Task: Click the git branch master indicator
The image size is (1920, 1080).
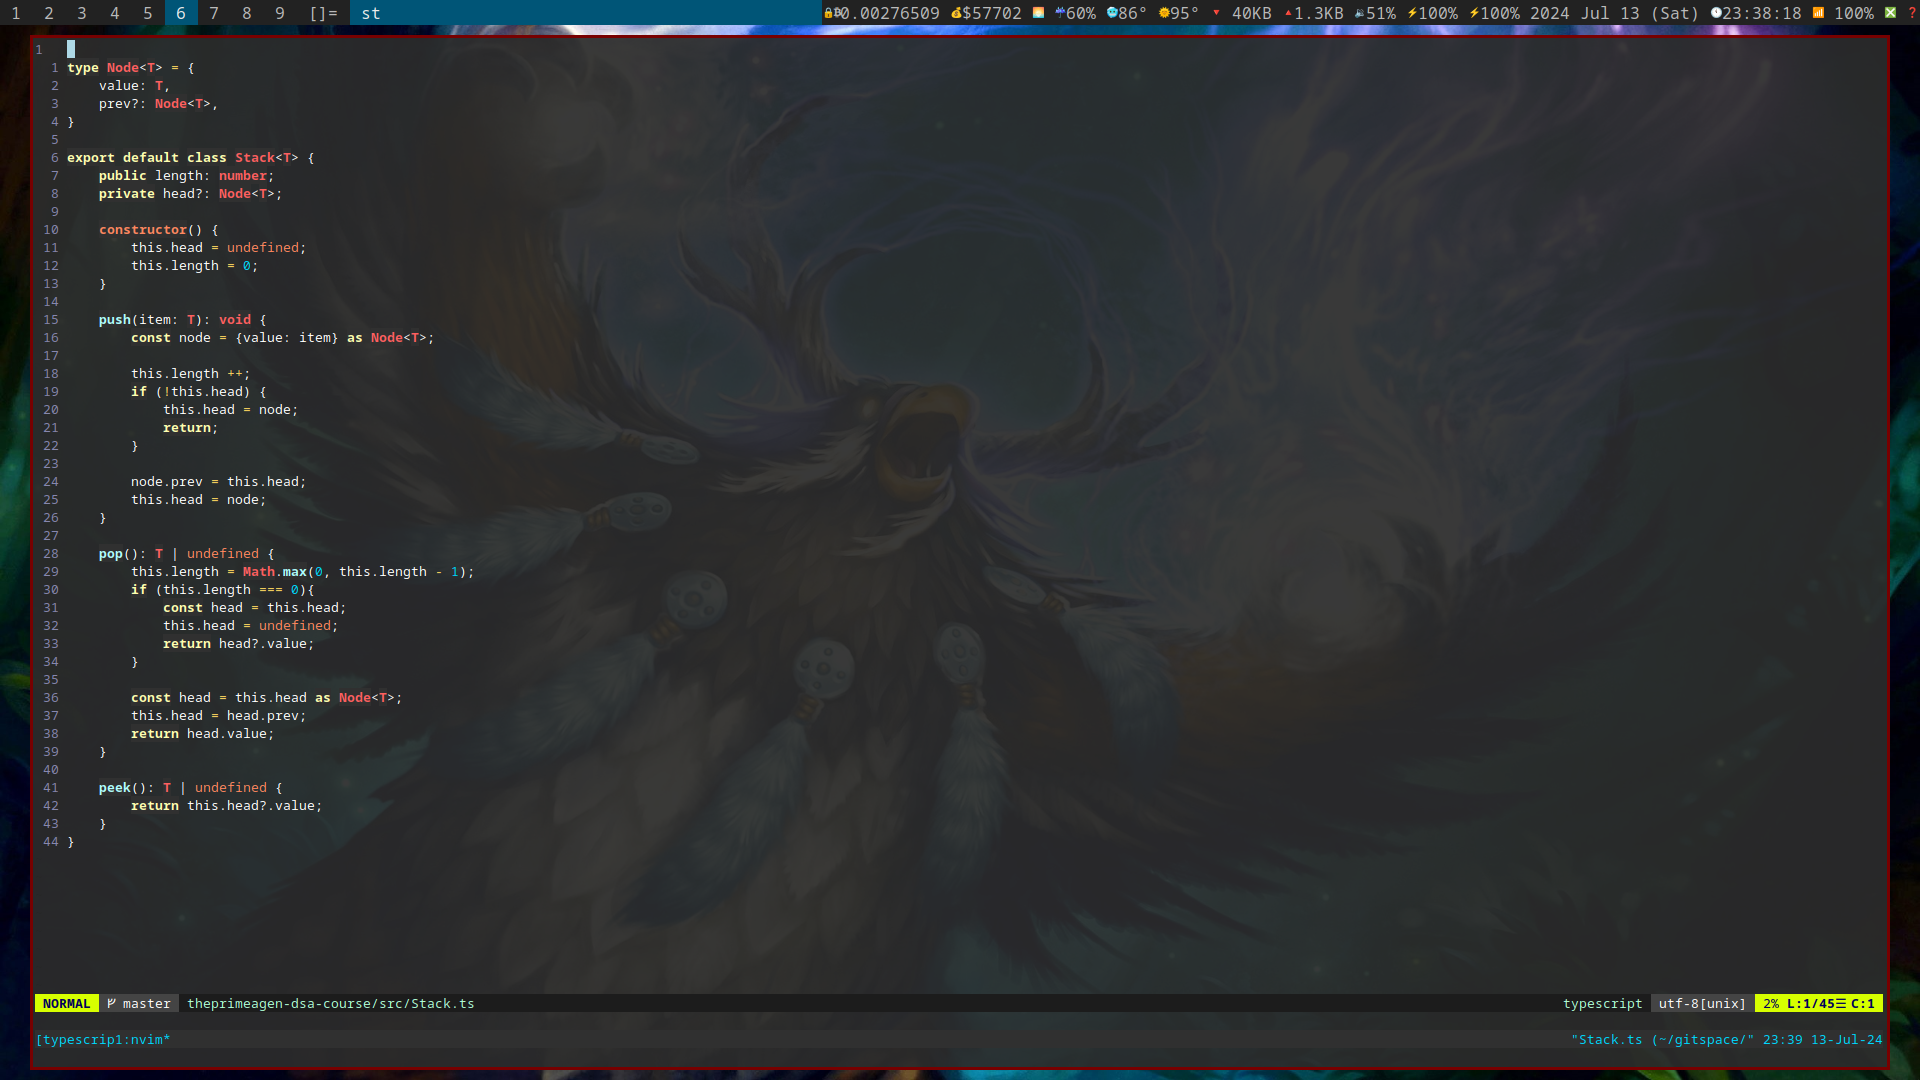Action: click(139, 1003)
